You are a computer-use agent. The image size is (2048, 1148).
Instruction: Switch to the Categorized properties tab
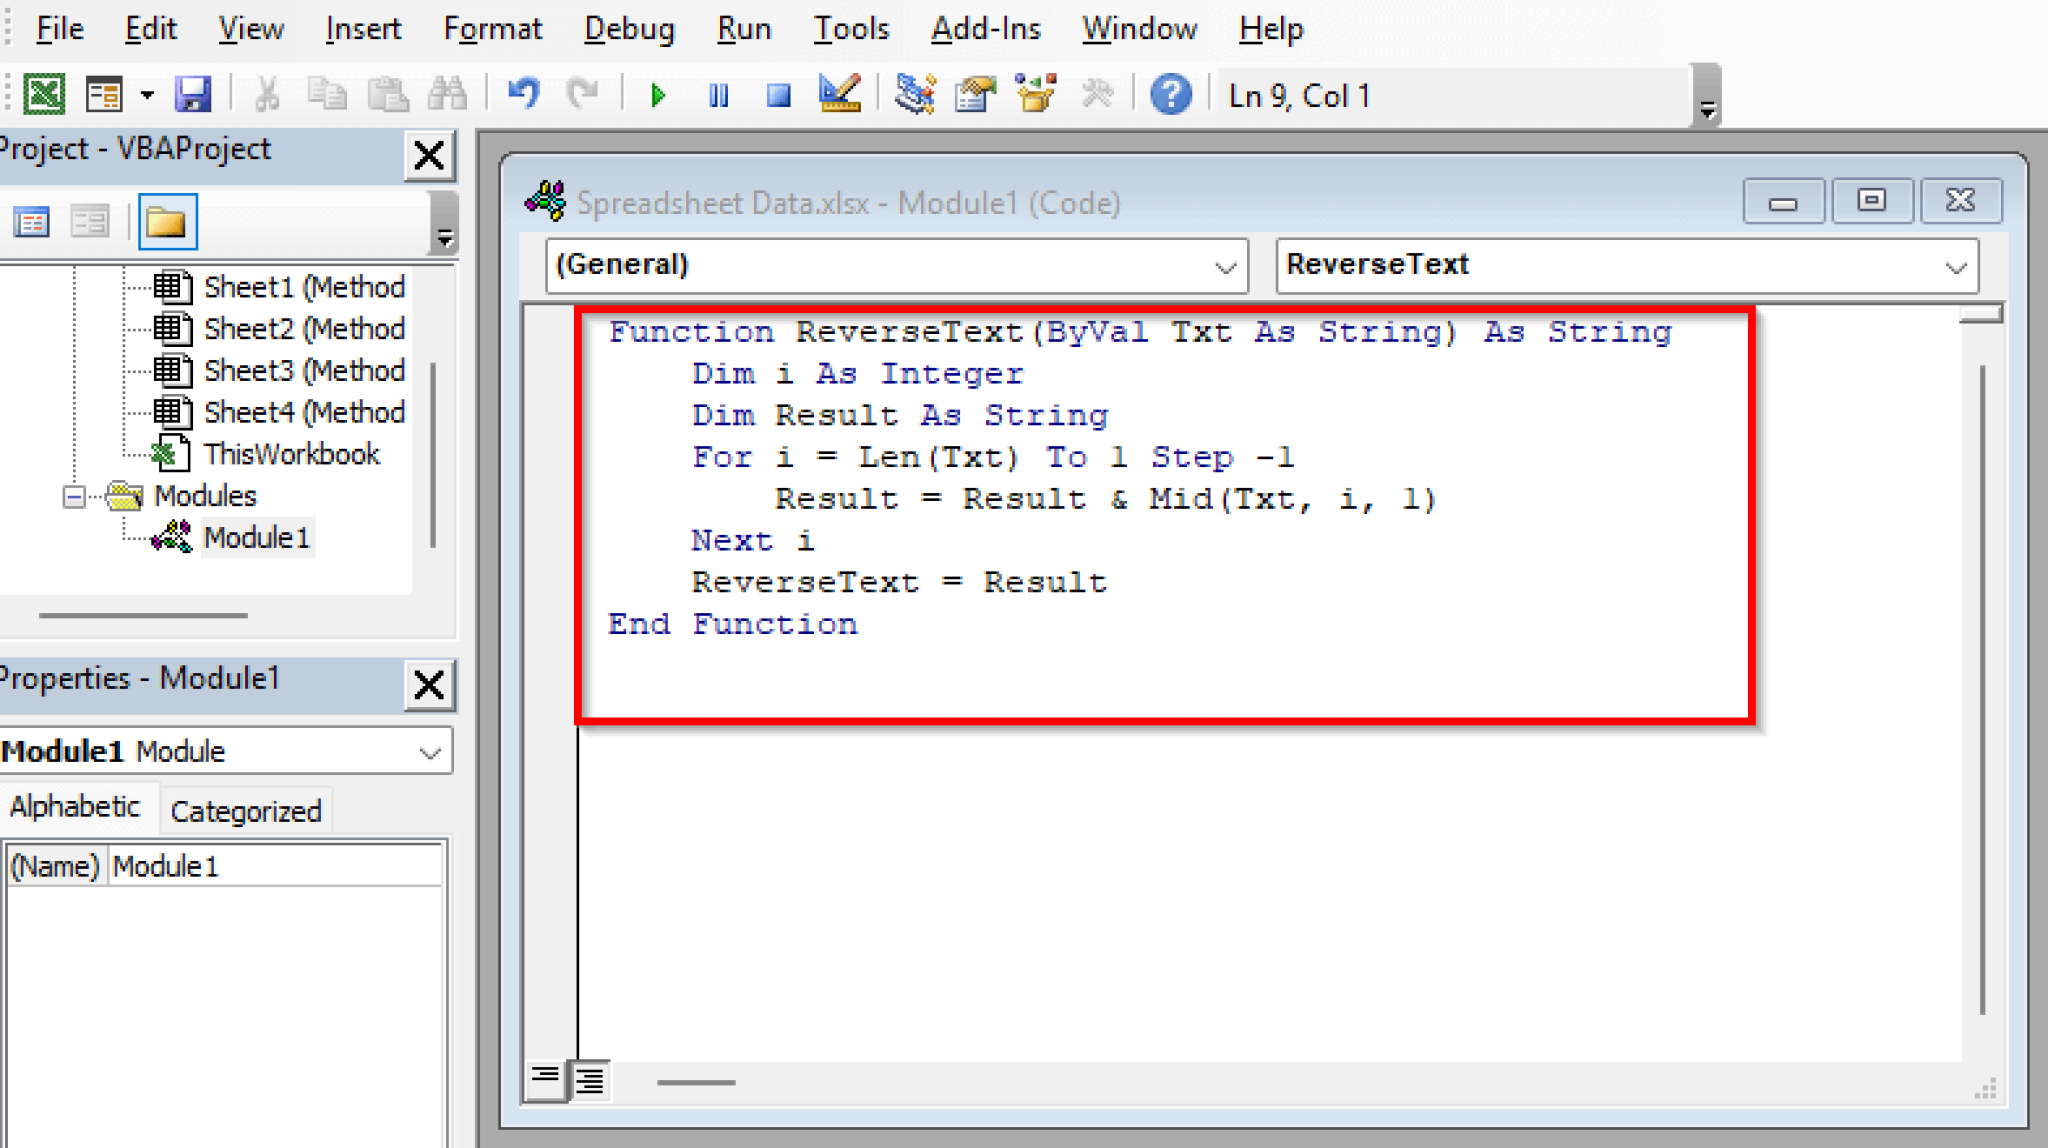pos(245,810)
